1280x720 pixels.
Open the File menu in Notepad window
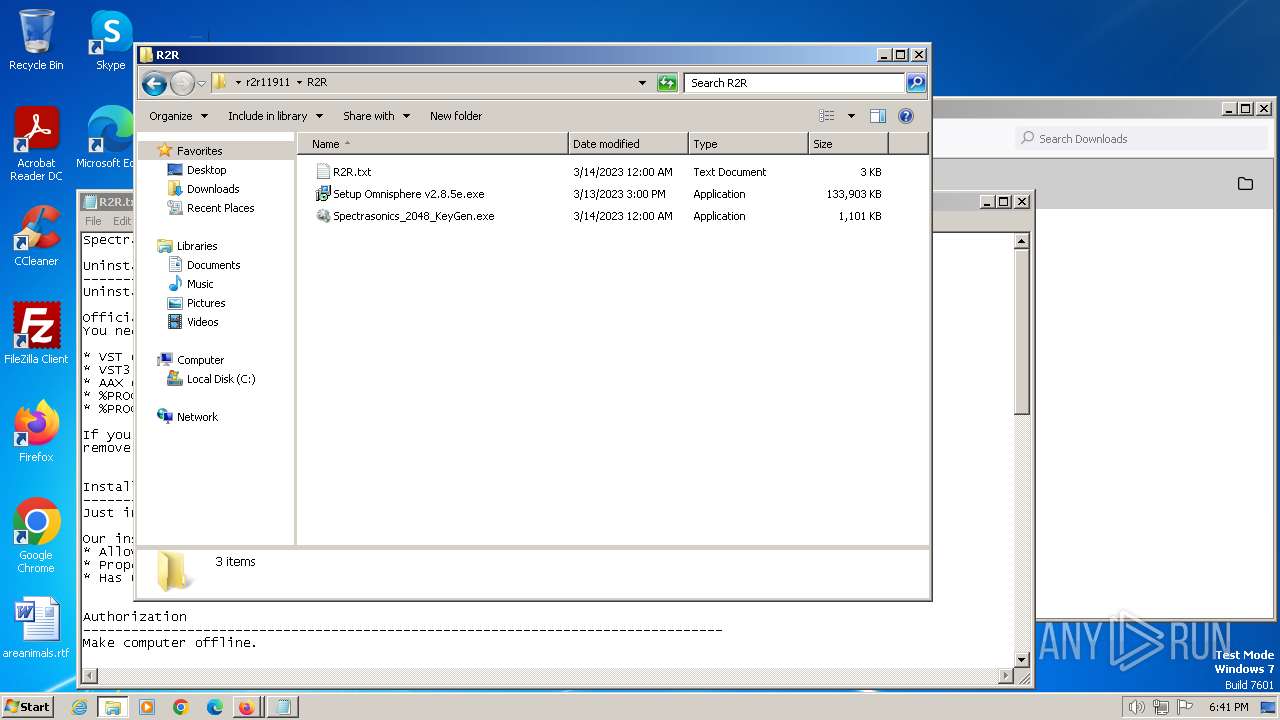click(93, 221)
